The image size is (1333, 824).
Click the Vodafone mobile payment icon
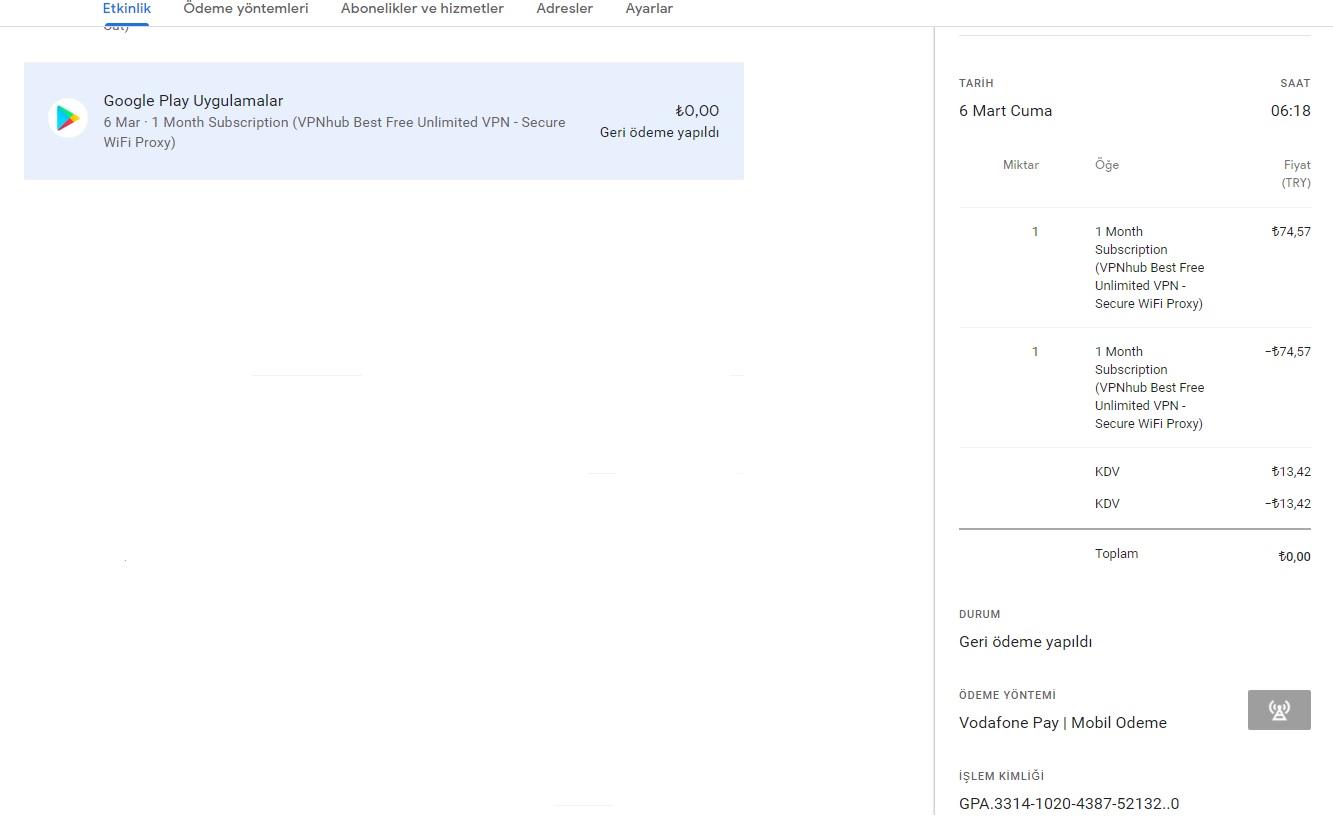click(x=1279, y=710)
